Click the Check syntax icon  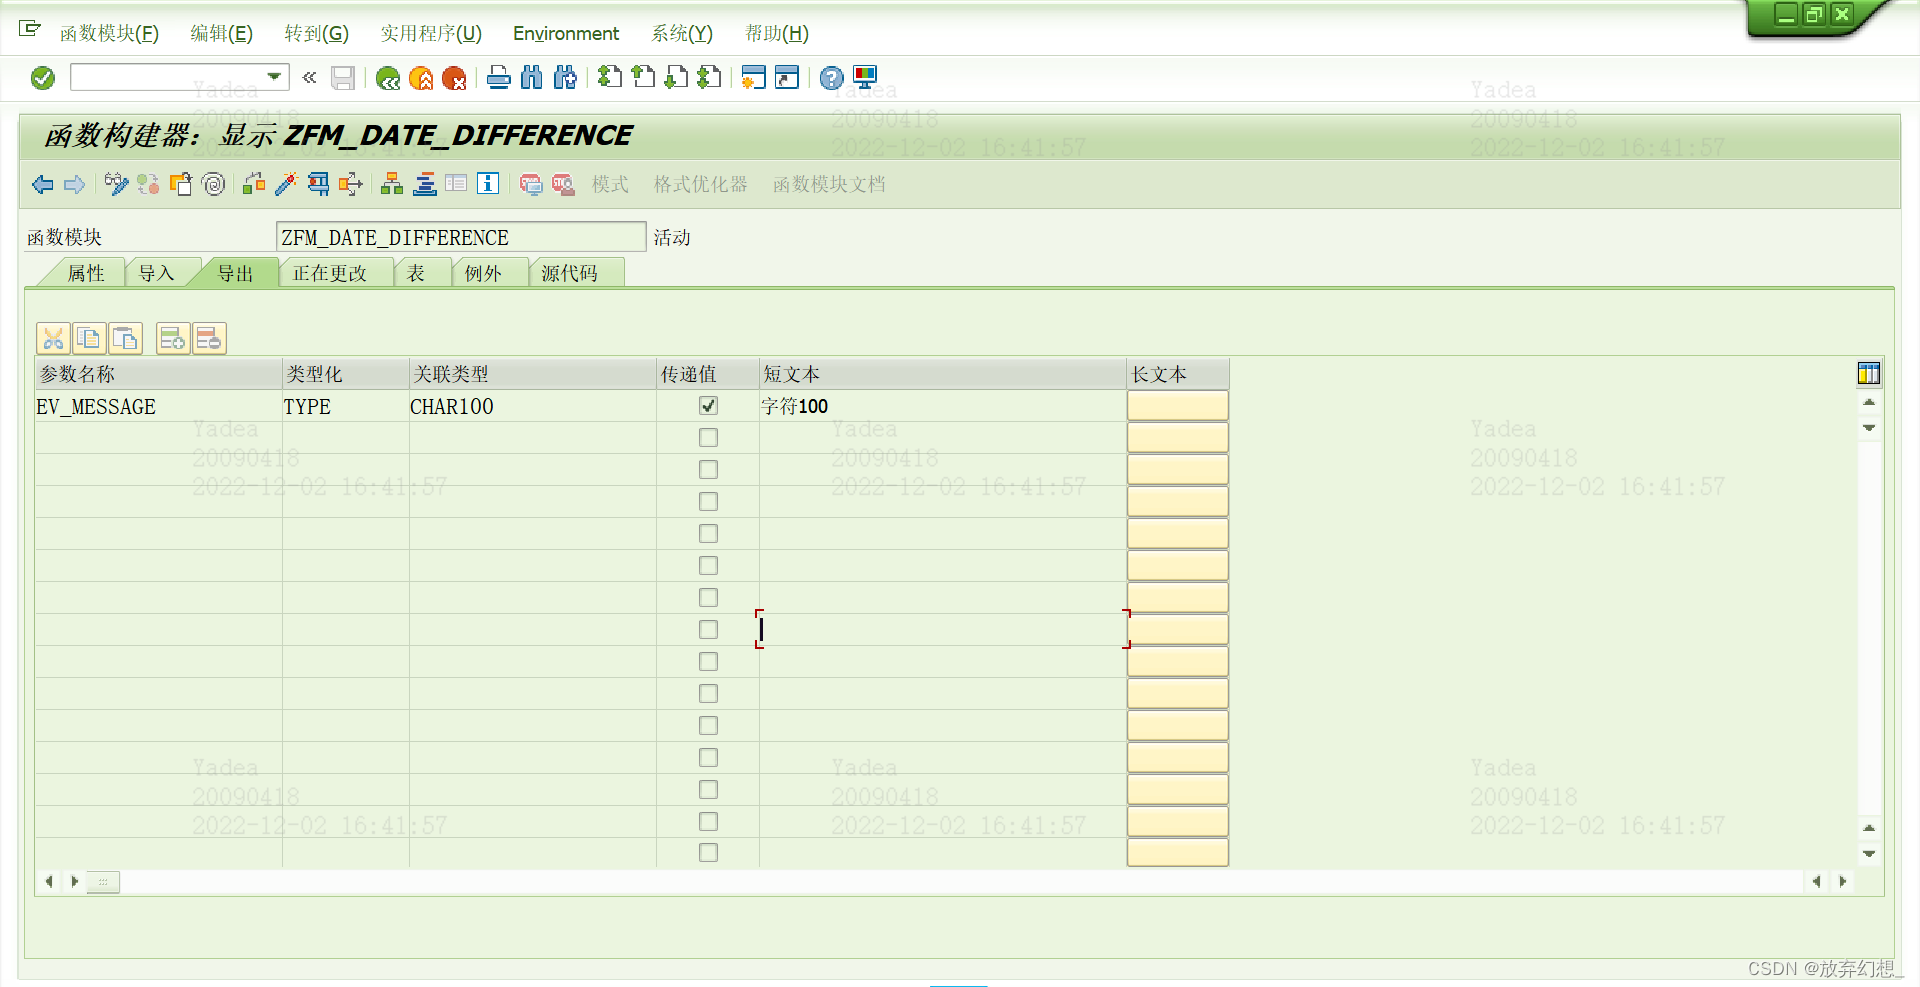click(254, 184)
